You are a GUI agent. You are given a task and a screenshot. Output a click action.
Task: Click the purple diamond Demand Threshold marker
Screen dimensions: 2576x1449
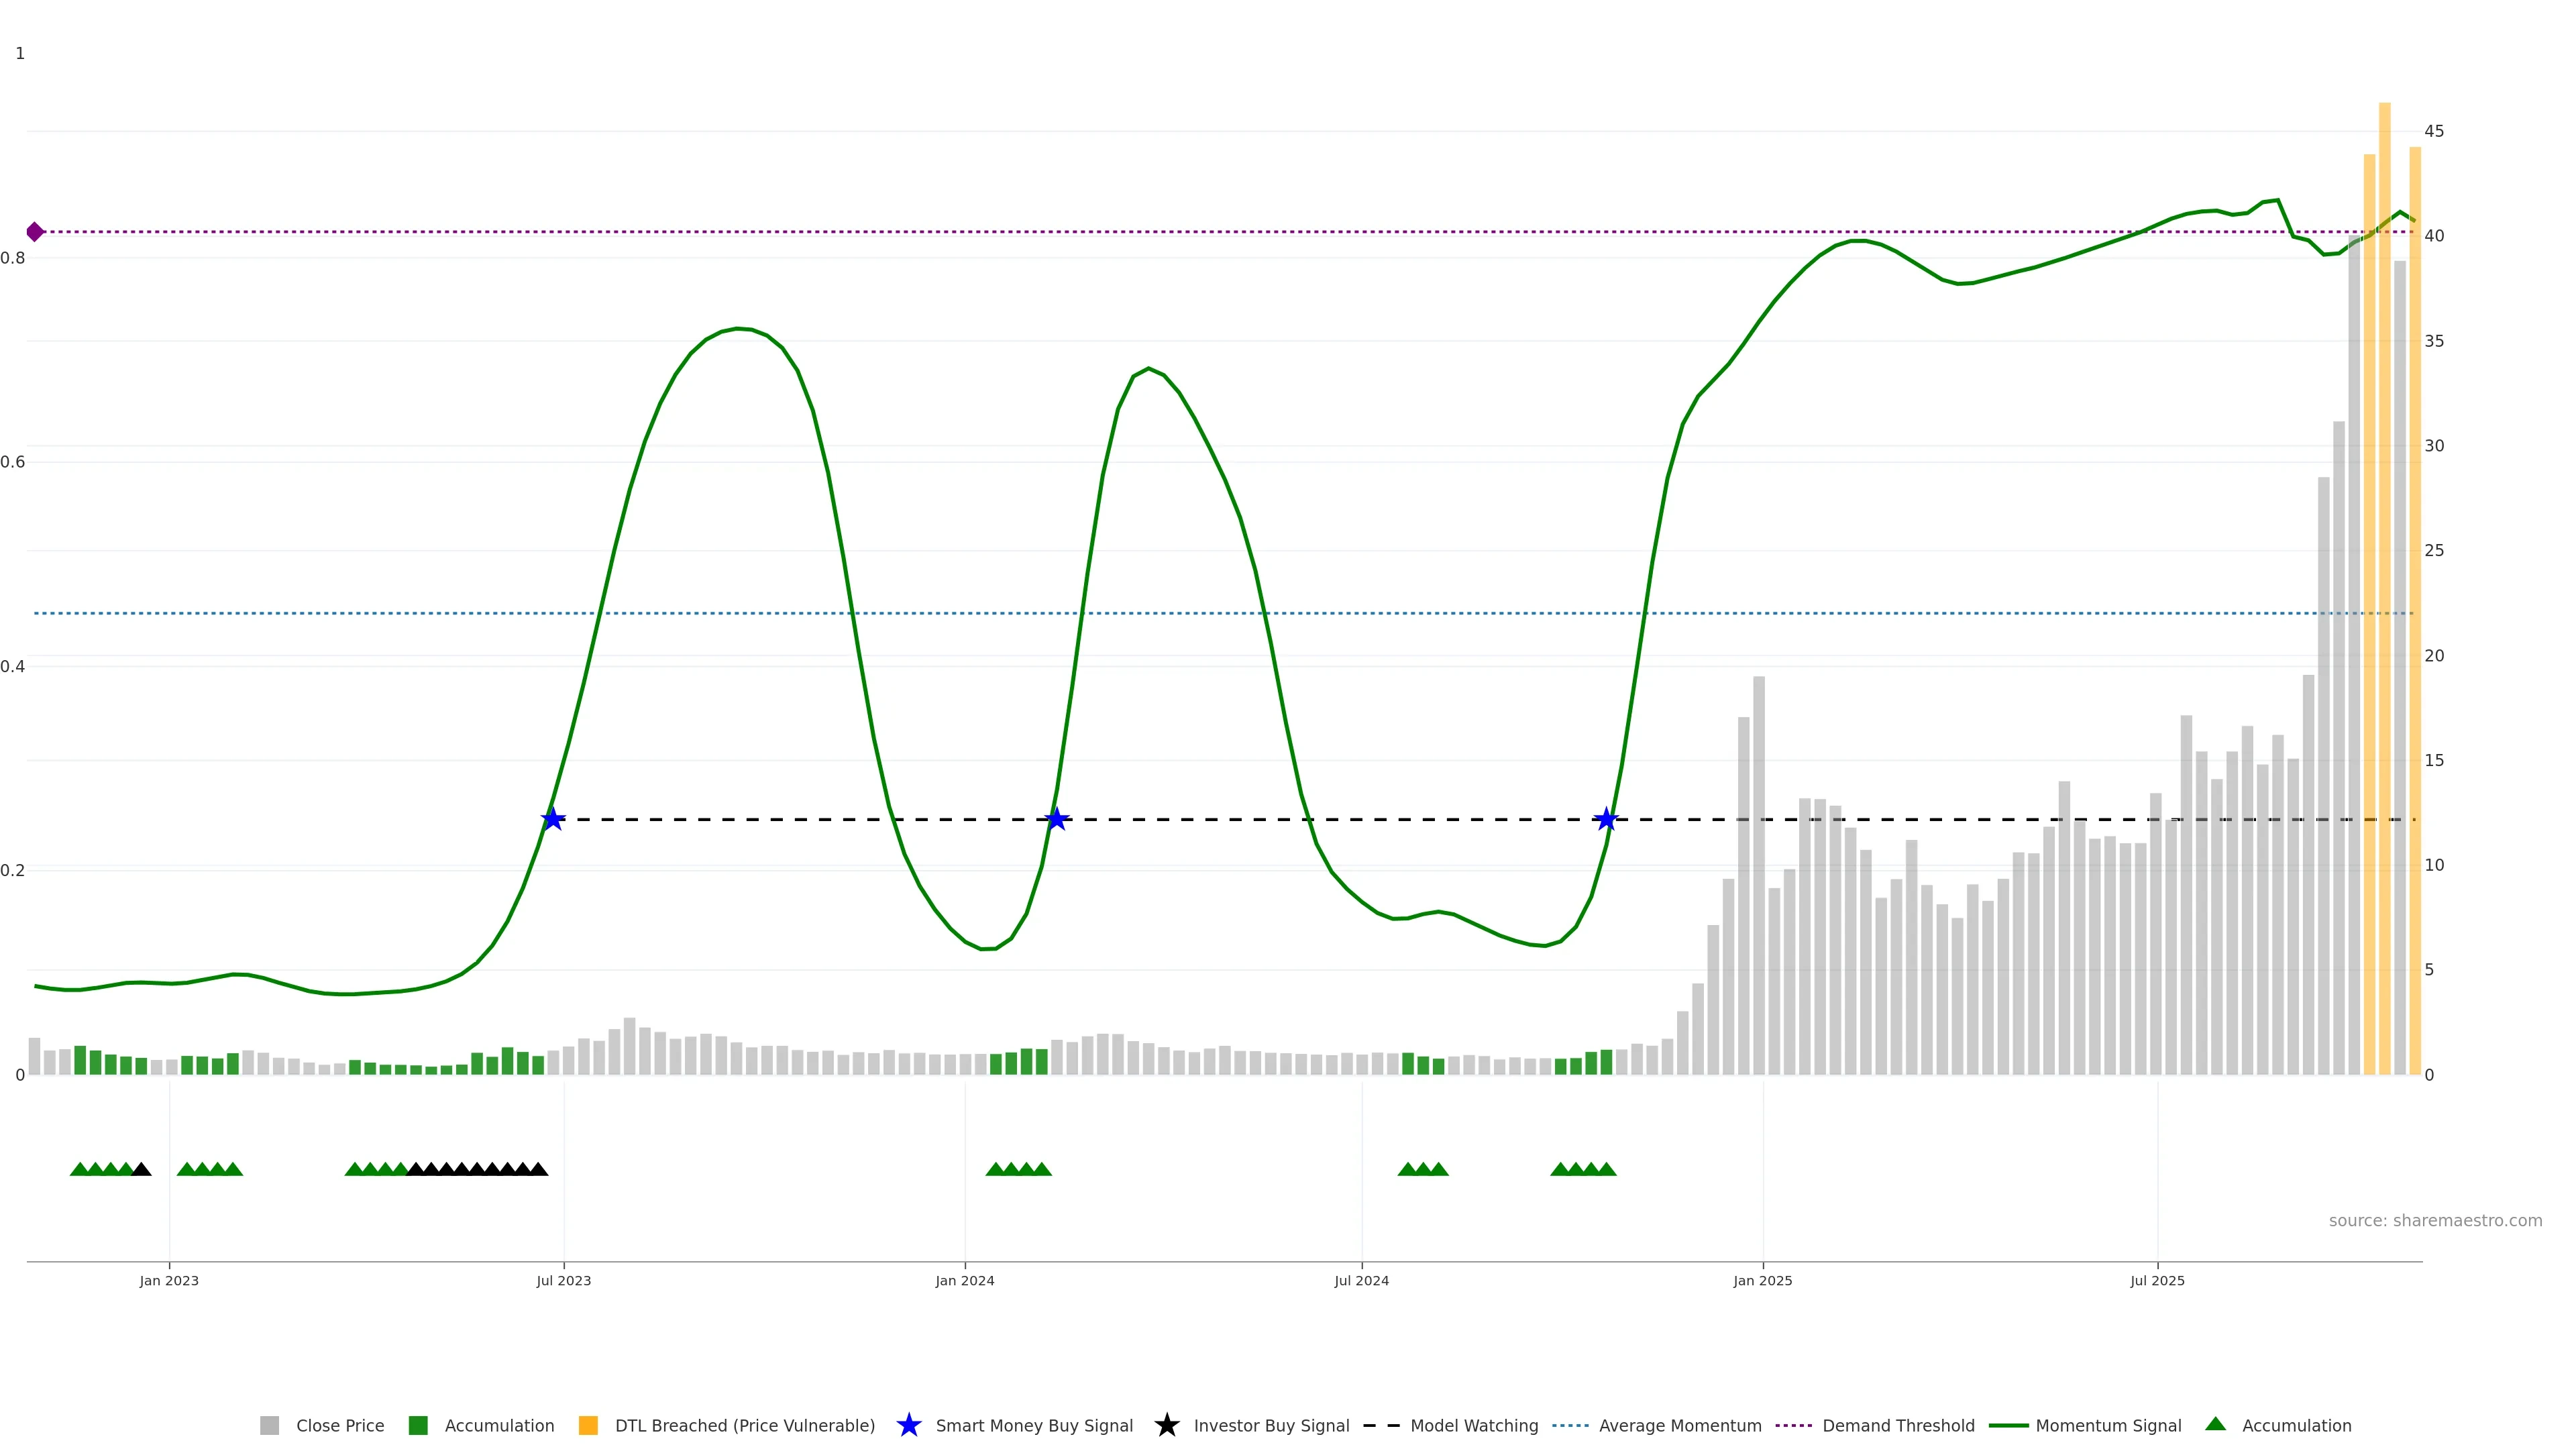(x=35, y=232)
